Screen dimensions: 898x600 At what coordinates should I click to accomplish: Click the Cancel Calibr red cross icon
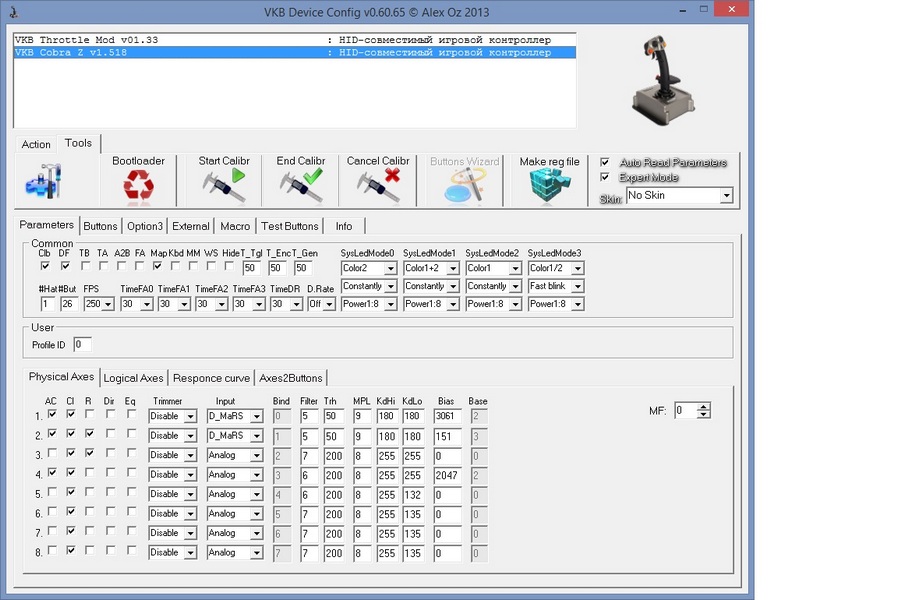378,185
